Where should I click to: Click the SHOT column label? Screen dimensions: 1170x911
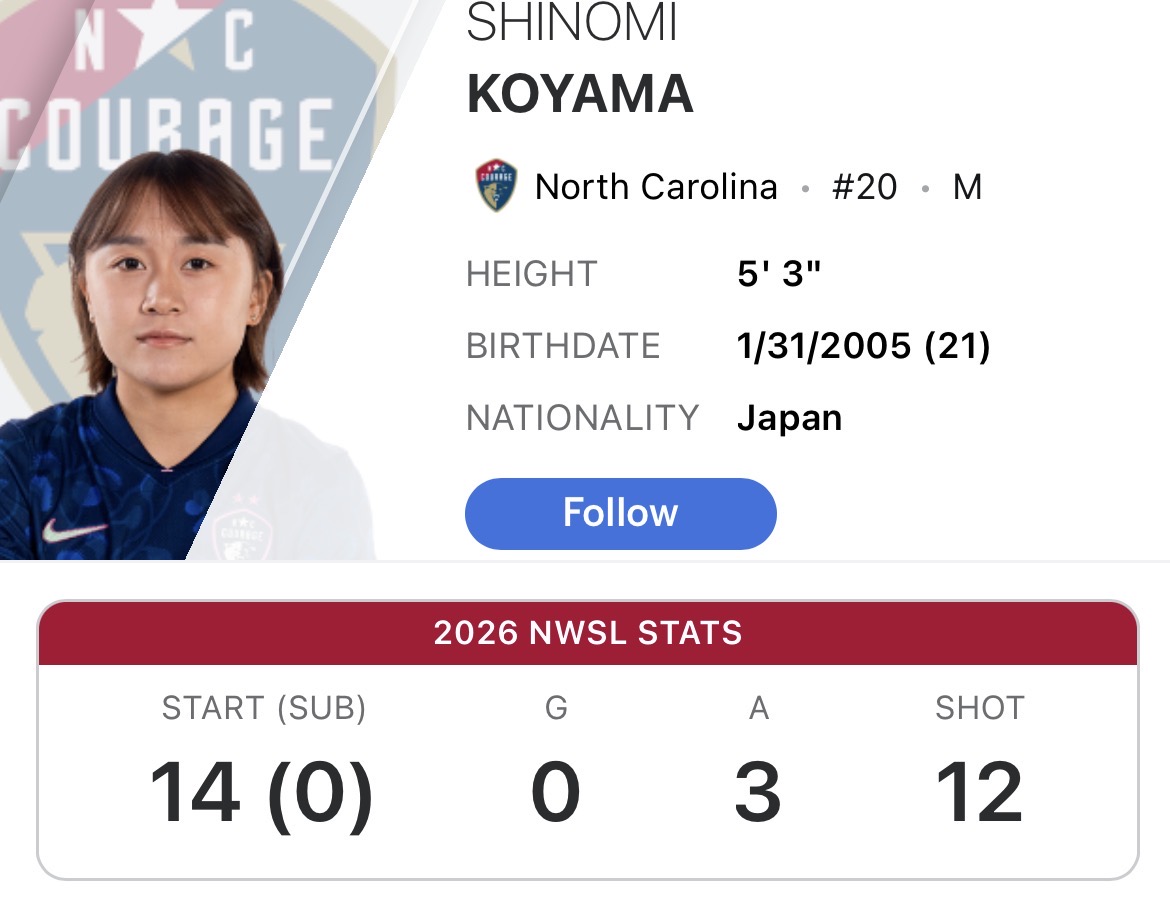[980, 707]
